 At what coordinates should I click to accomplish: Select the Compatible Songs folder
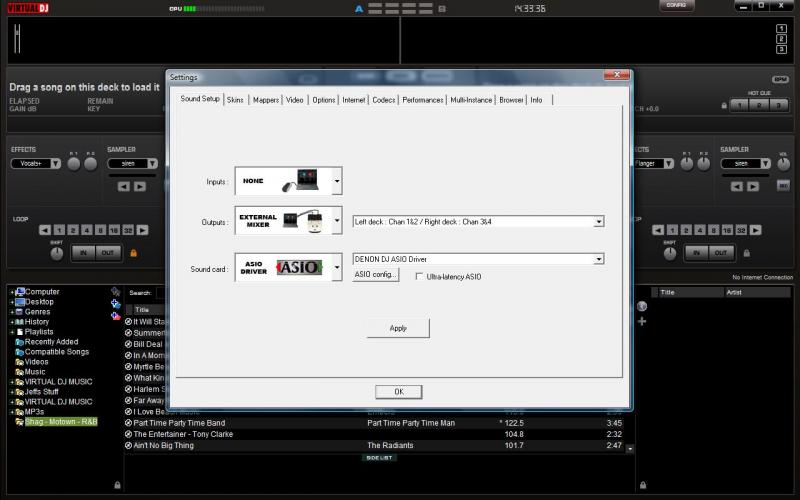57,352
